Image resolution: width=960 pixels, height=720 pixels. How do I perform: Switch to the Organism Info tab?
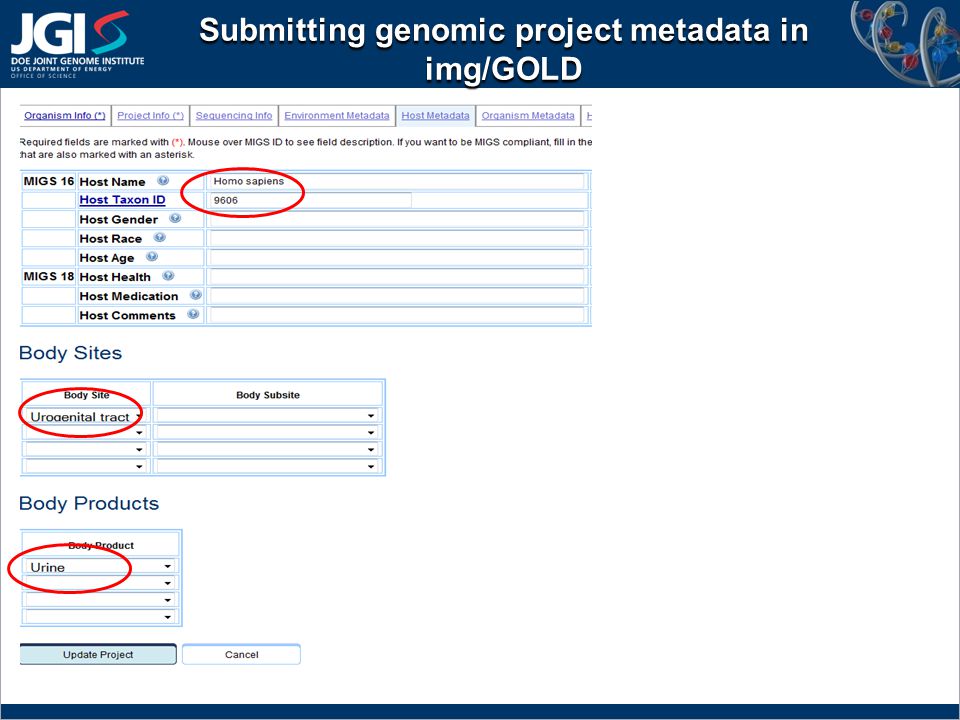(x=64, y=115)
